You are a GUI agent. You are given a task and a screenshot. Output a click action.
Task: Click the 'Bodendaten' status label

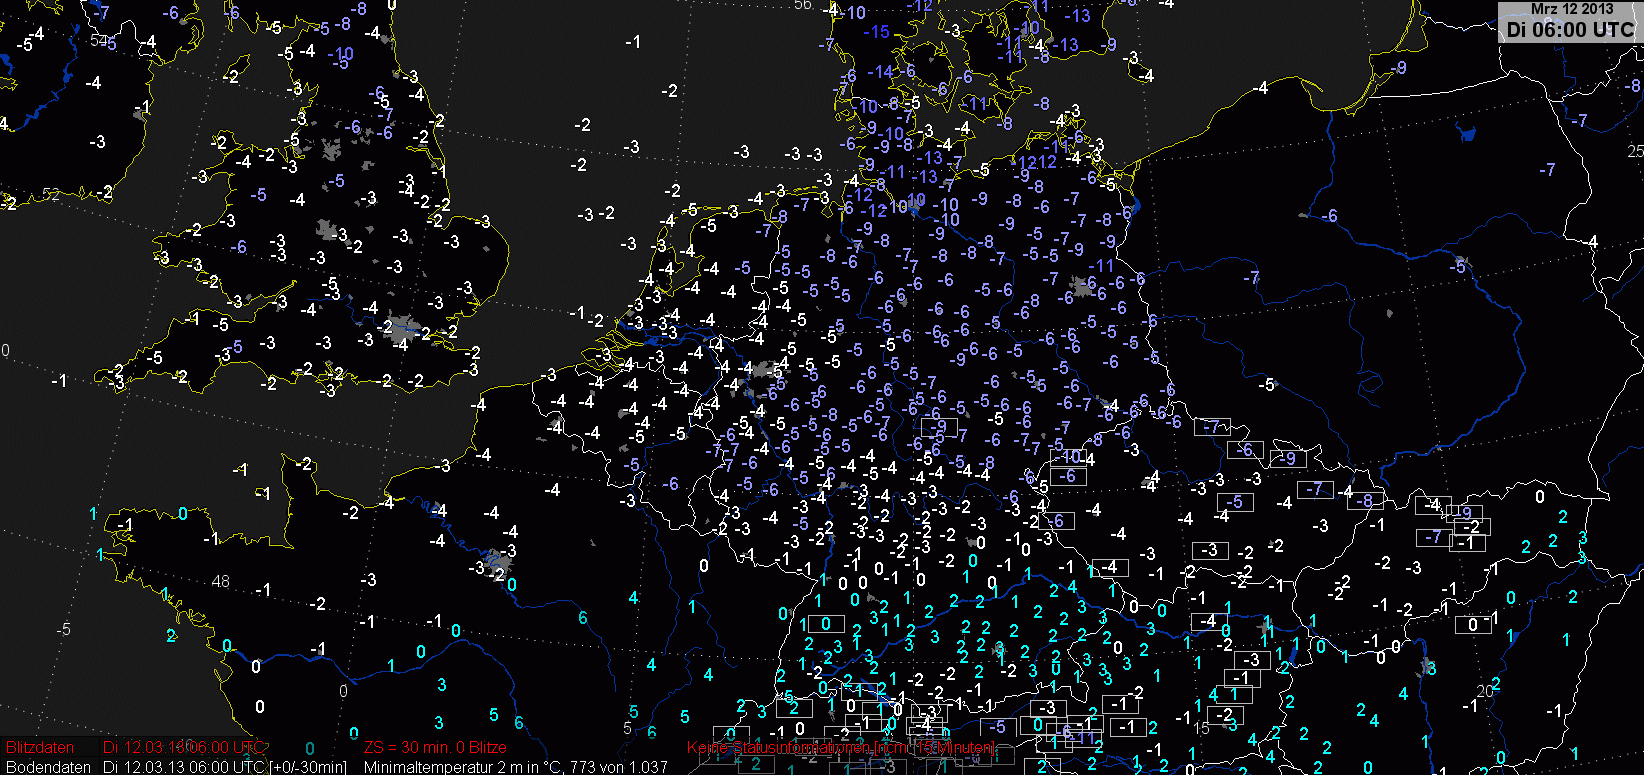point(48,767)
